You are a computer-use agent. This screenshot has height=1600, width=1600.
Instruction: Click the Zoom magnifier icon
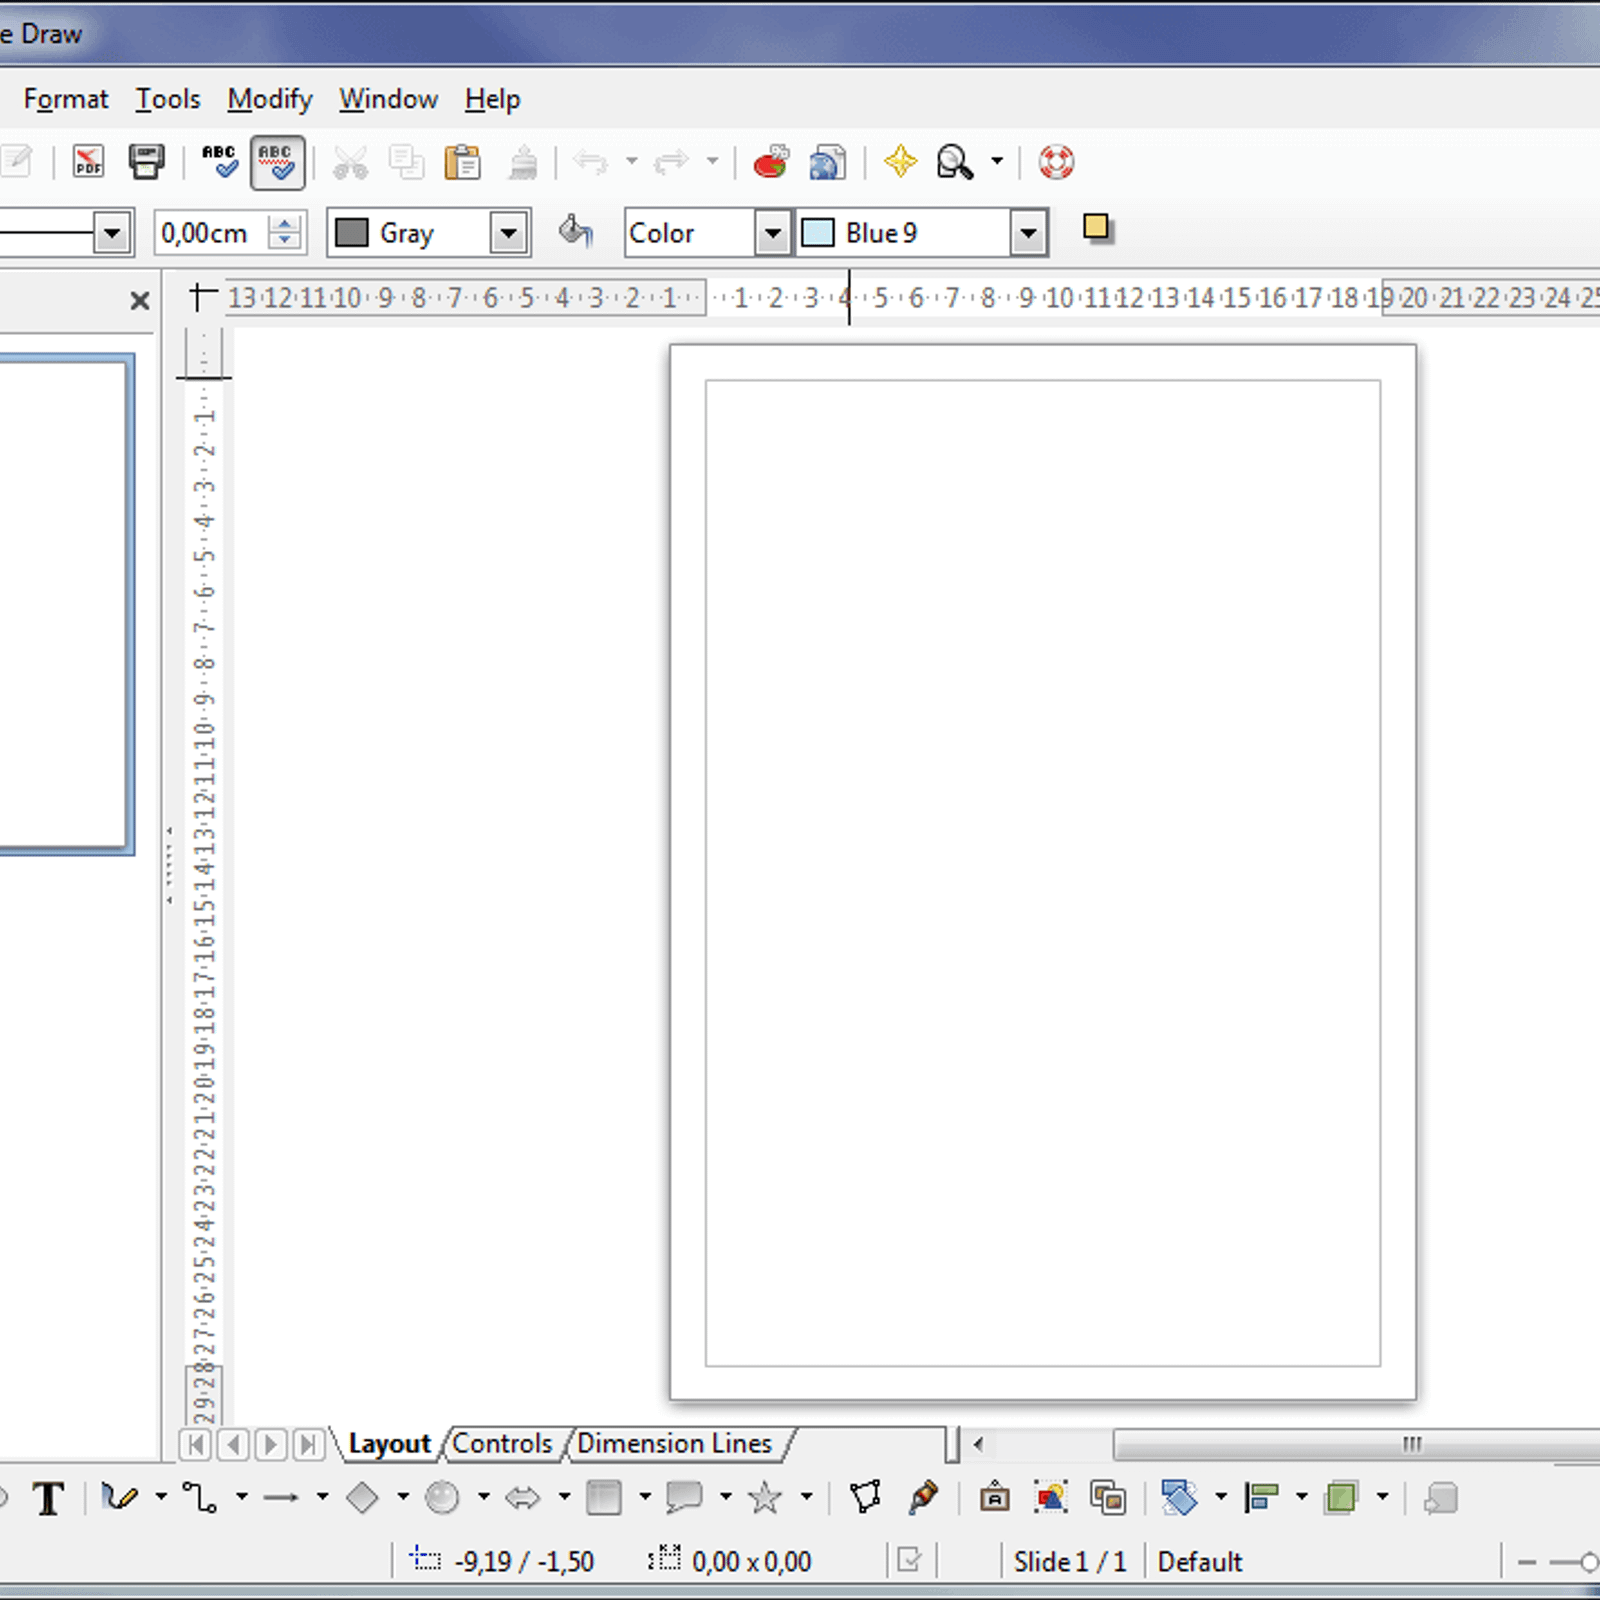click(955, 162)
